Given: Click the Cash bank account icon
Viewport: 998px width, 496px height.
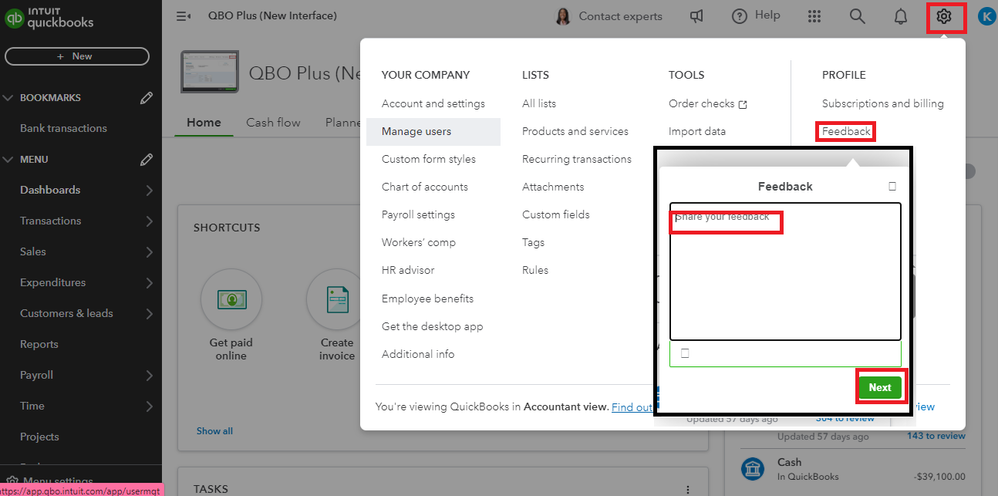Looking at the screenshot, I should [754, 469].
